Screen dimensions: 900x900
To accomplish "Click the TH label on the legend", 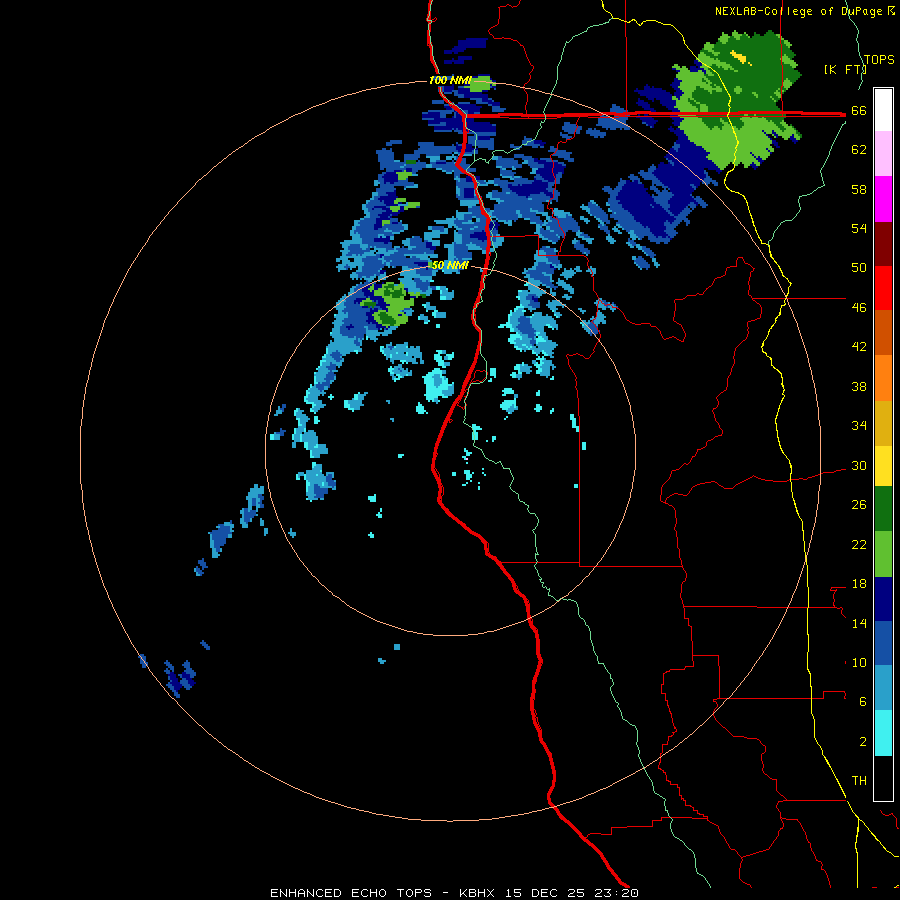I will point(859,781).
